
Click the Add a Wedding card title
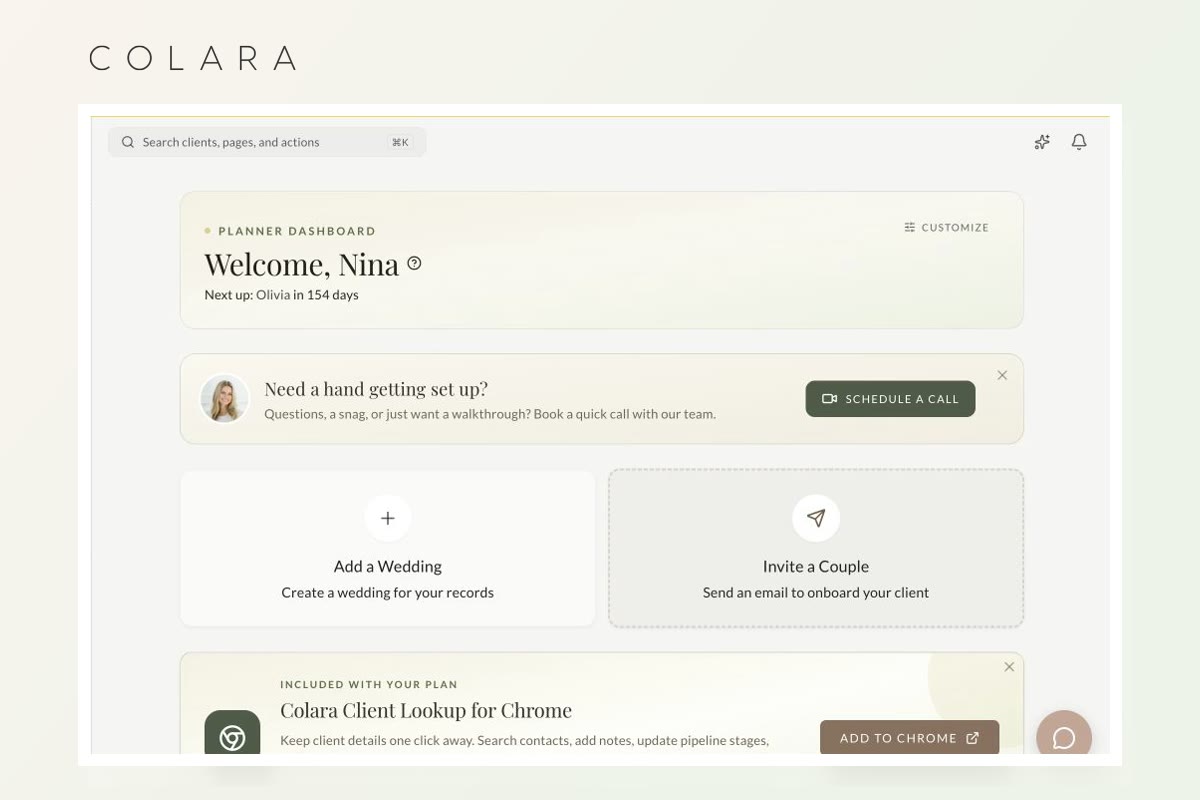point(388,566)
